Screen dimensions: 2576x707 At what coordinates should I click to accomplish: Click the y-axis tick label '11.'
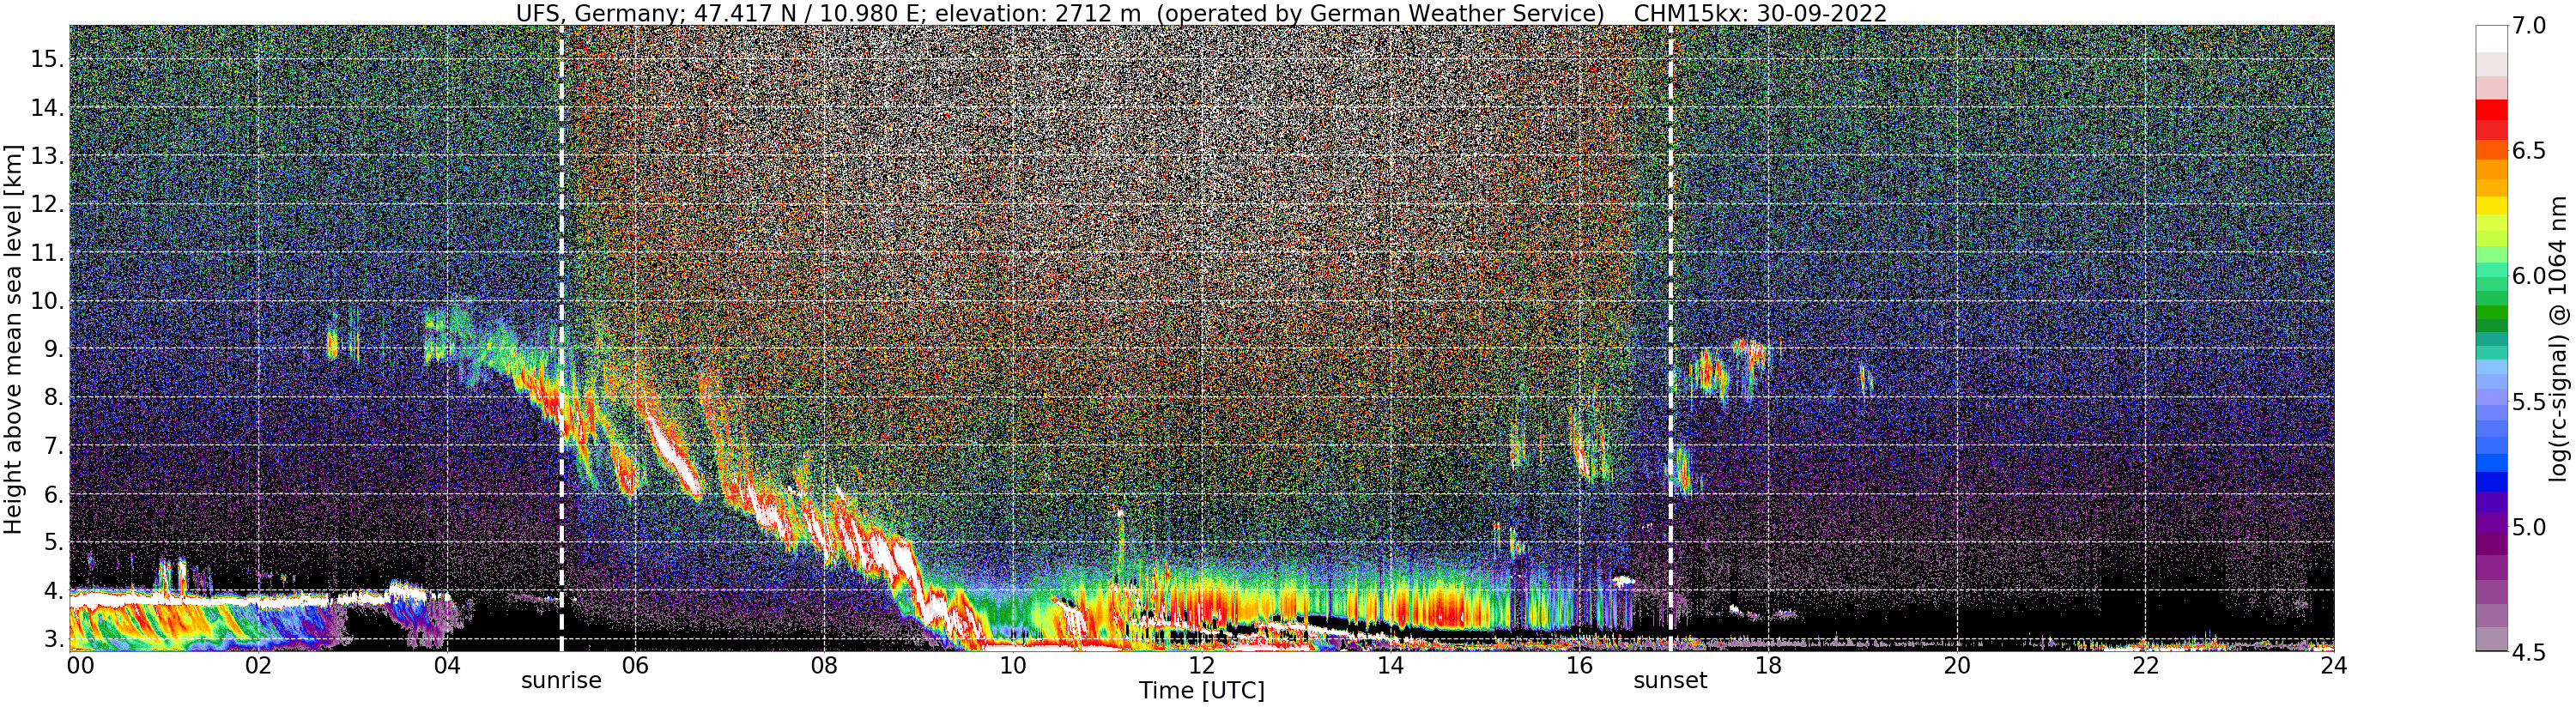(48, 253)
